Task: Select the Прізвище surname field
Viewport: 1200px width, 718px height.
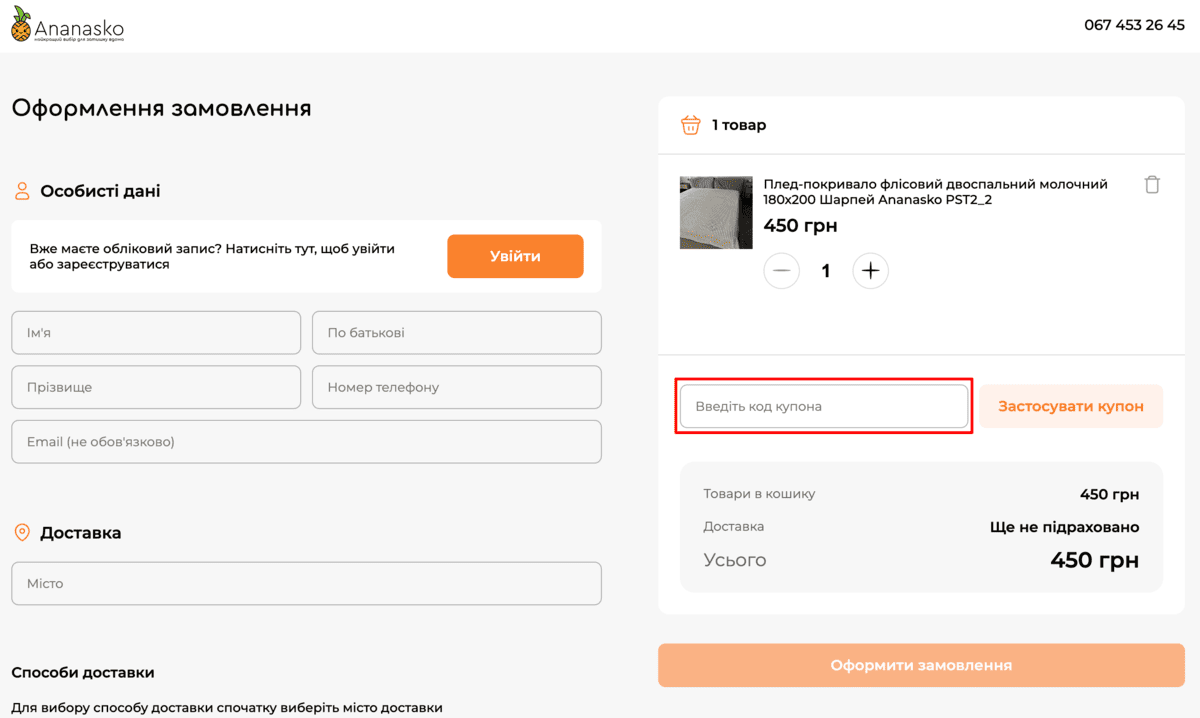Action: pyautogui.click(x=156, y=387)
